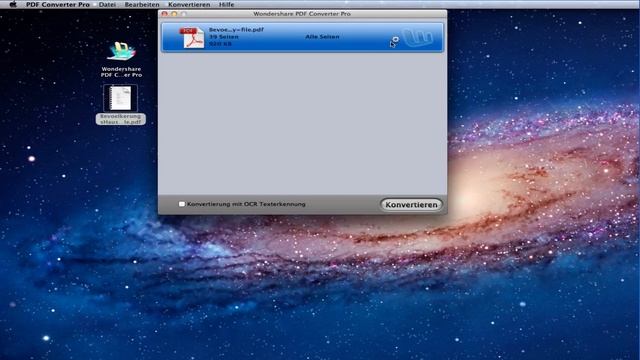Click the Wondershare PDF Converter Pro title bar
Image resolution: width=640 pixels, height=360 pixels.
tap(302, 14)
